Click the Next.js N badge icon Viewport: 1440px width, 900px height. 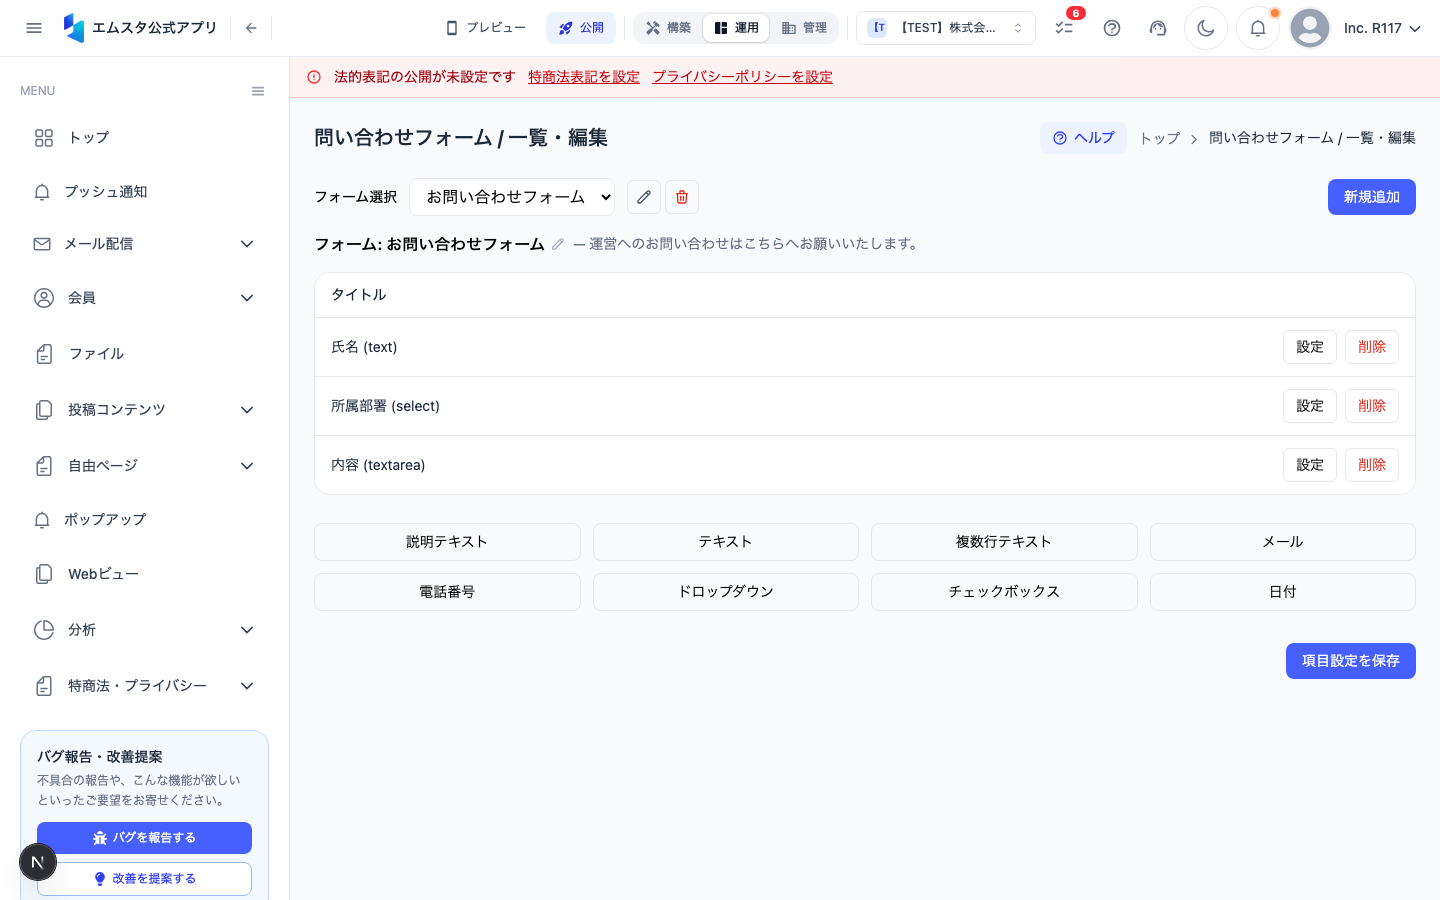pos(38,862)
